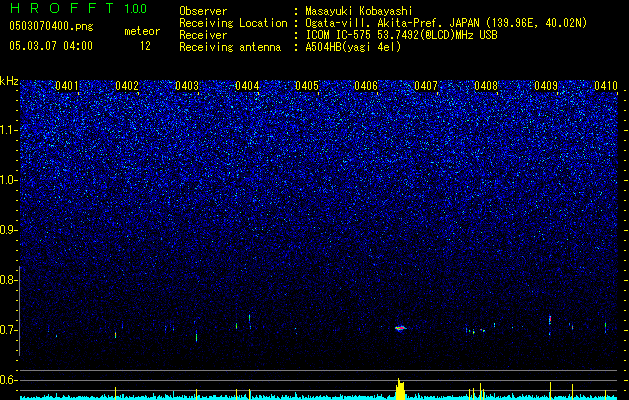Click the 'meteor' count label
Viewport: 629px width, 400px height.
(x=142, y=31)
